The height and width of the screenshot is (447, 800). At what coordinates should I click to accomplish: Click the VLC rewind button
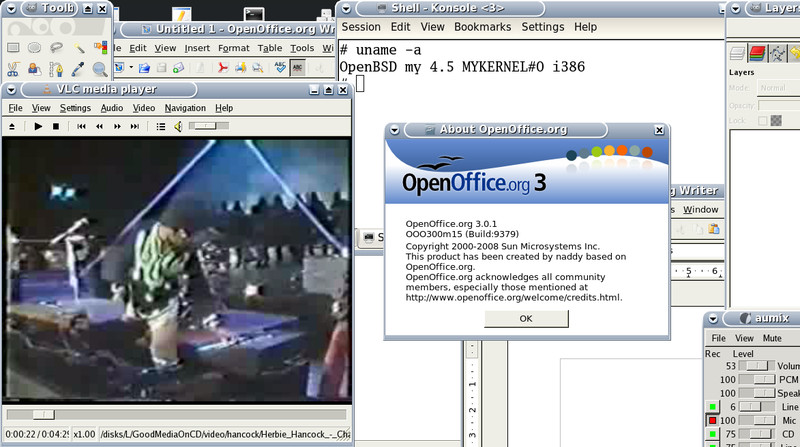(x=99, y=126)
